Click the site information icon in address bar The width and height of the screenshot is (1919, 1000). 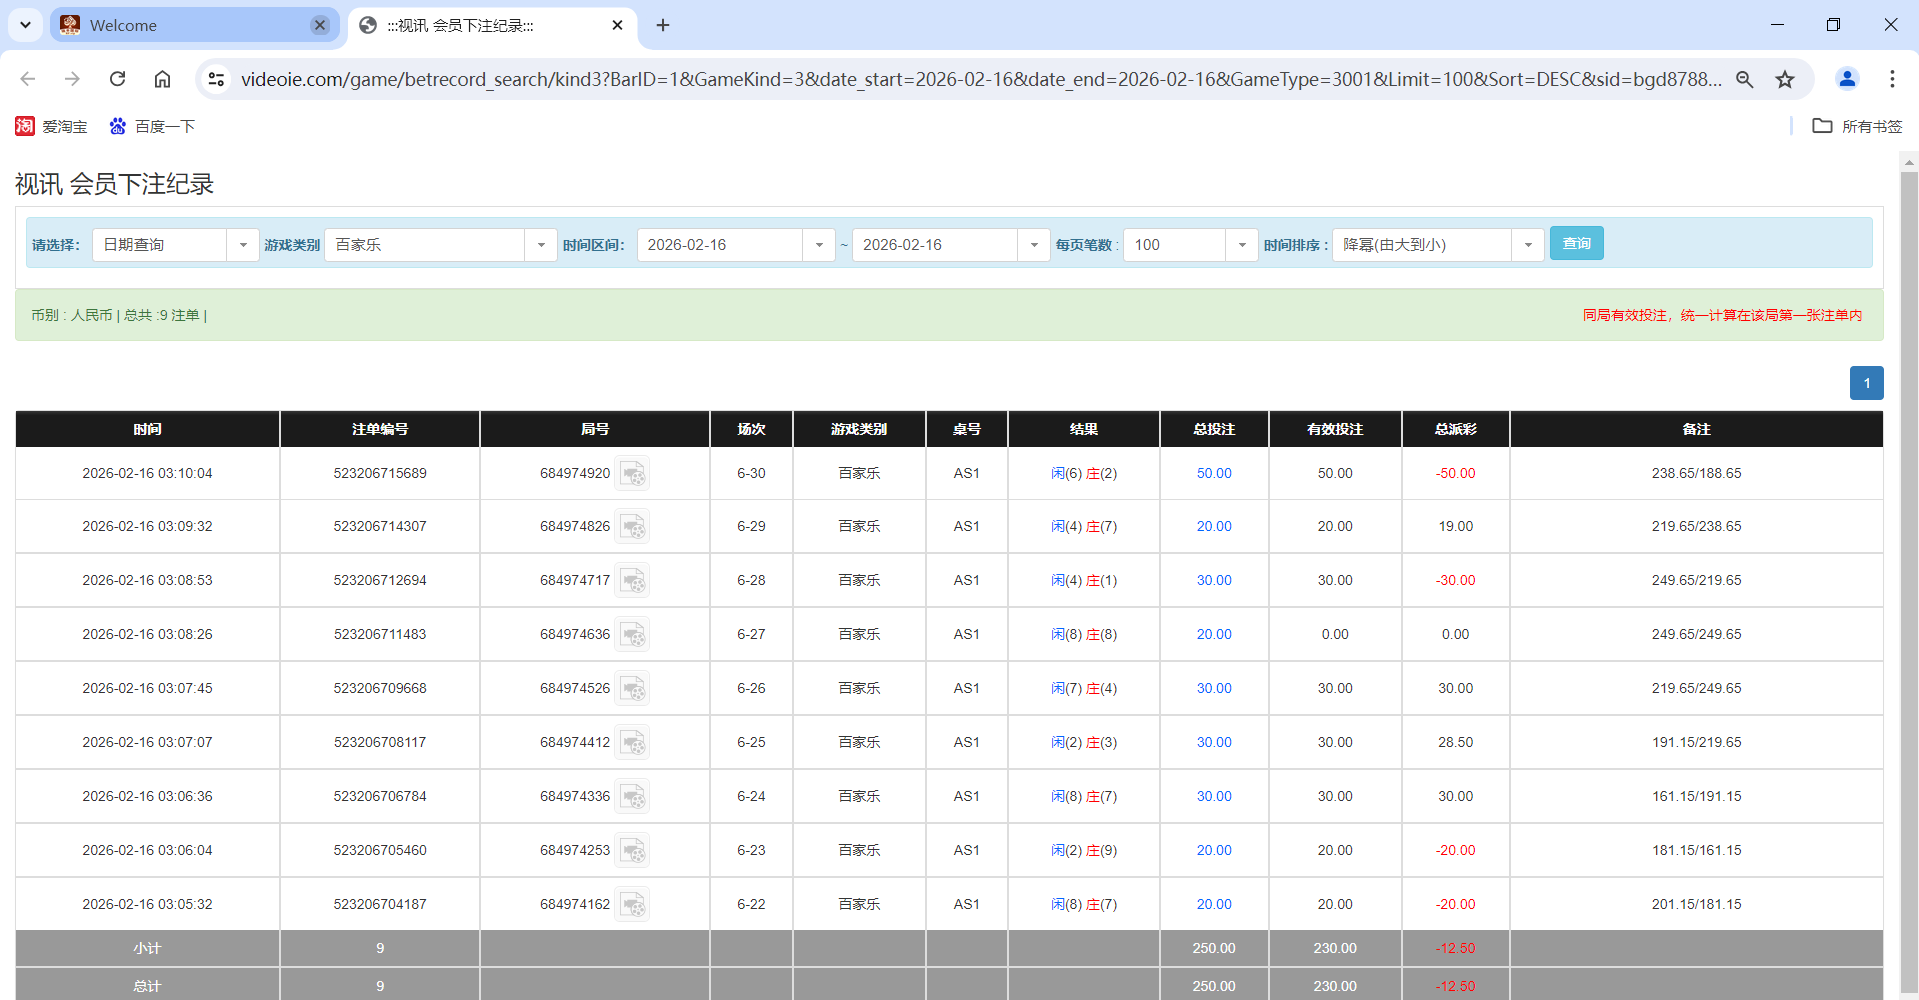pyautogui.click(x=216, y=79)
